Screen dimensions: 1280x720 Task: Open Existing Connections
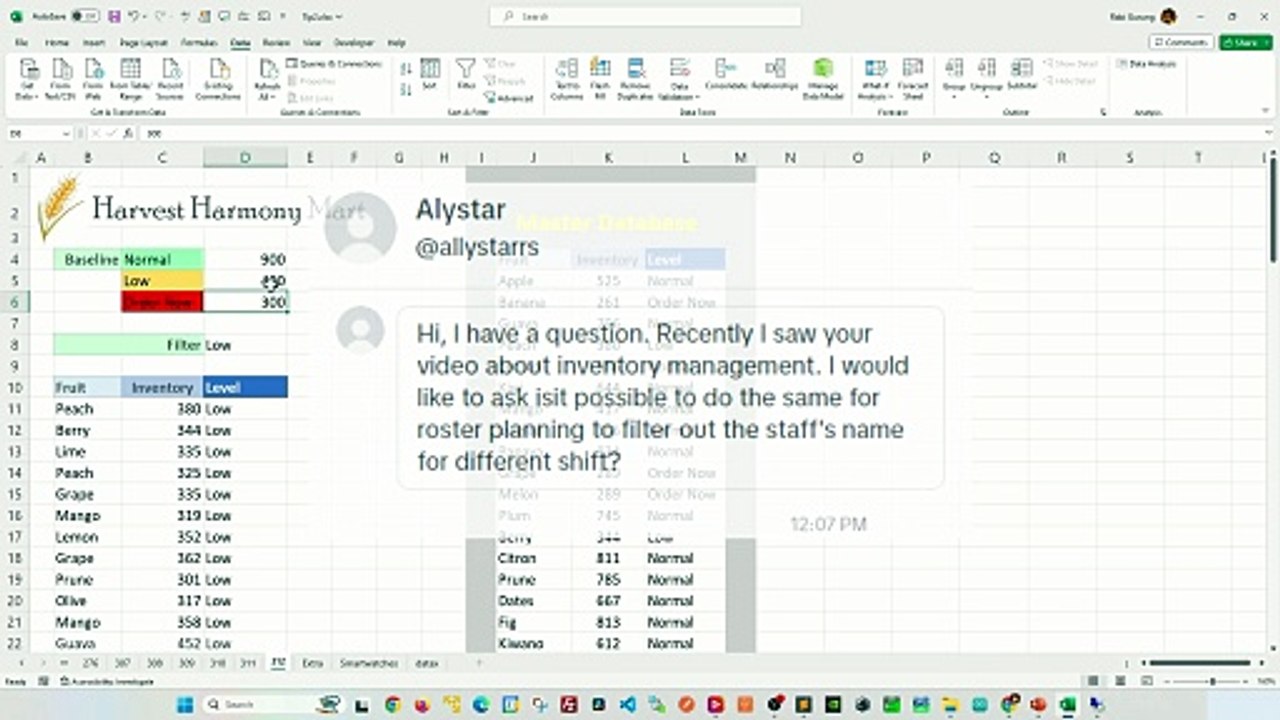point(217,79)
